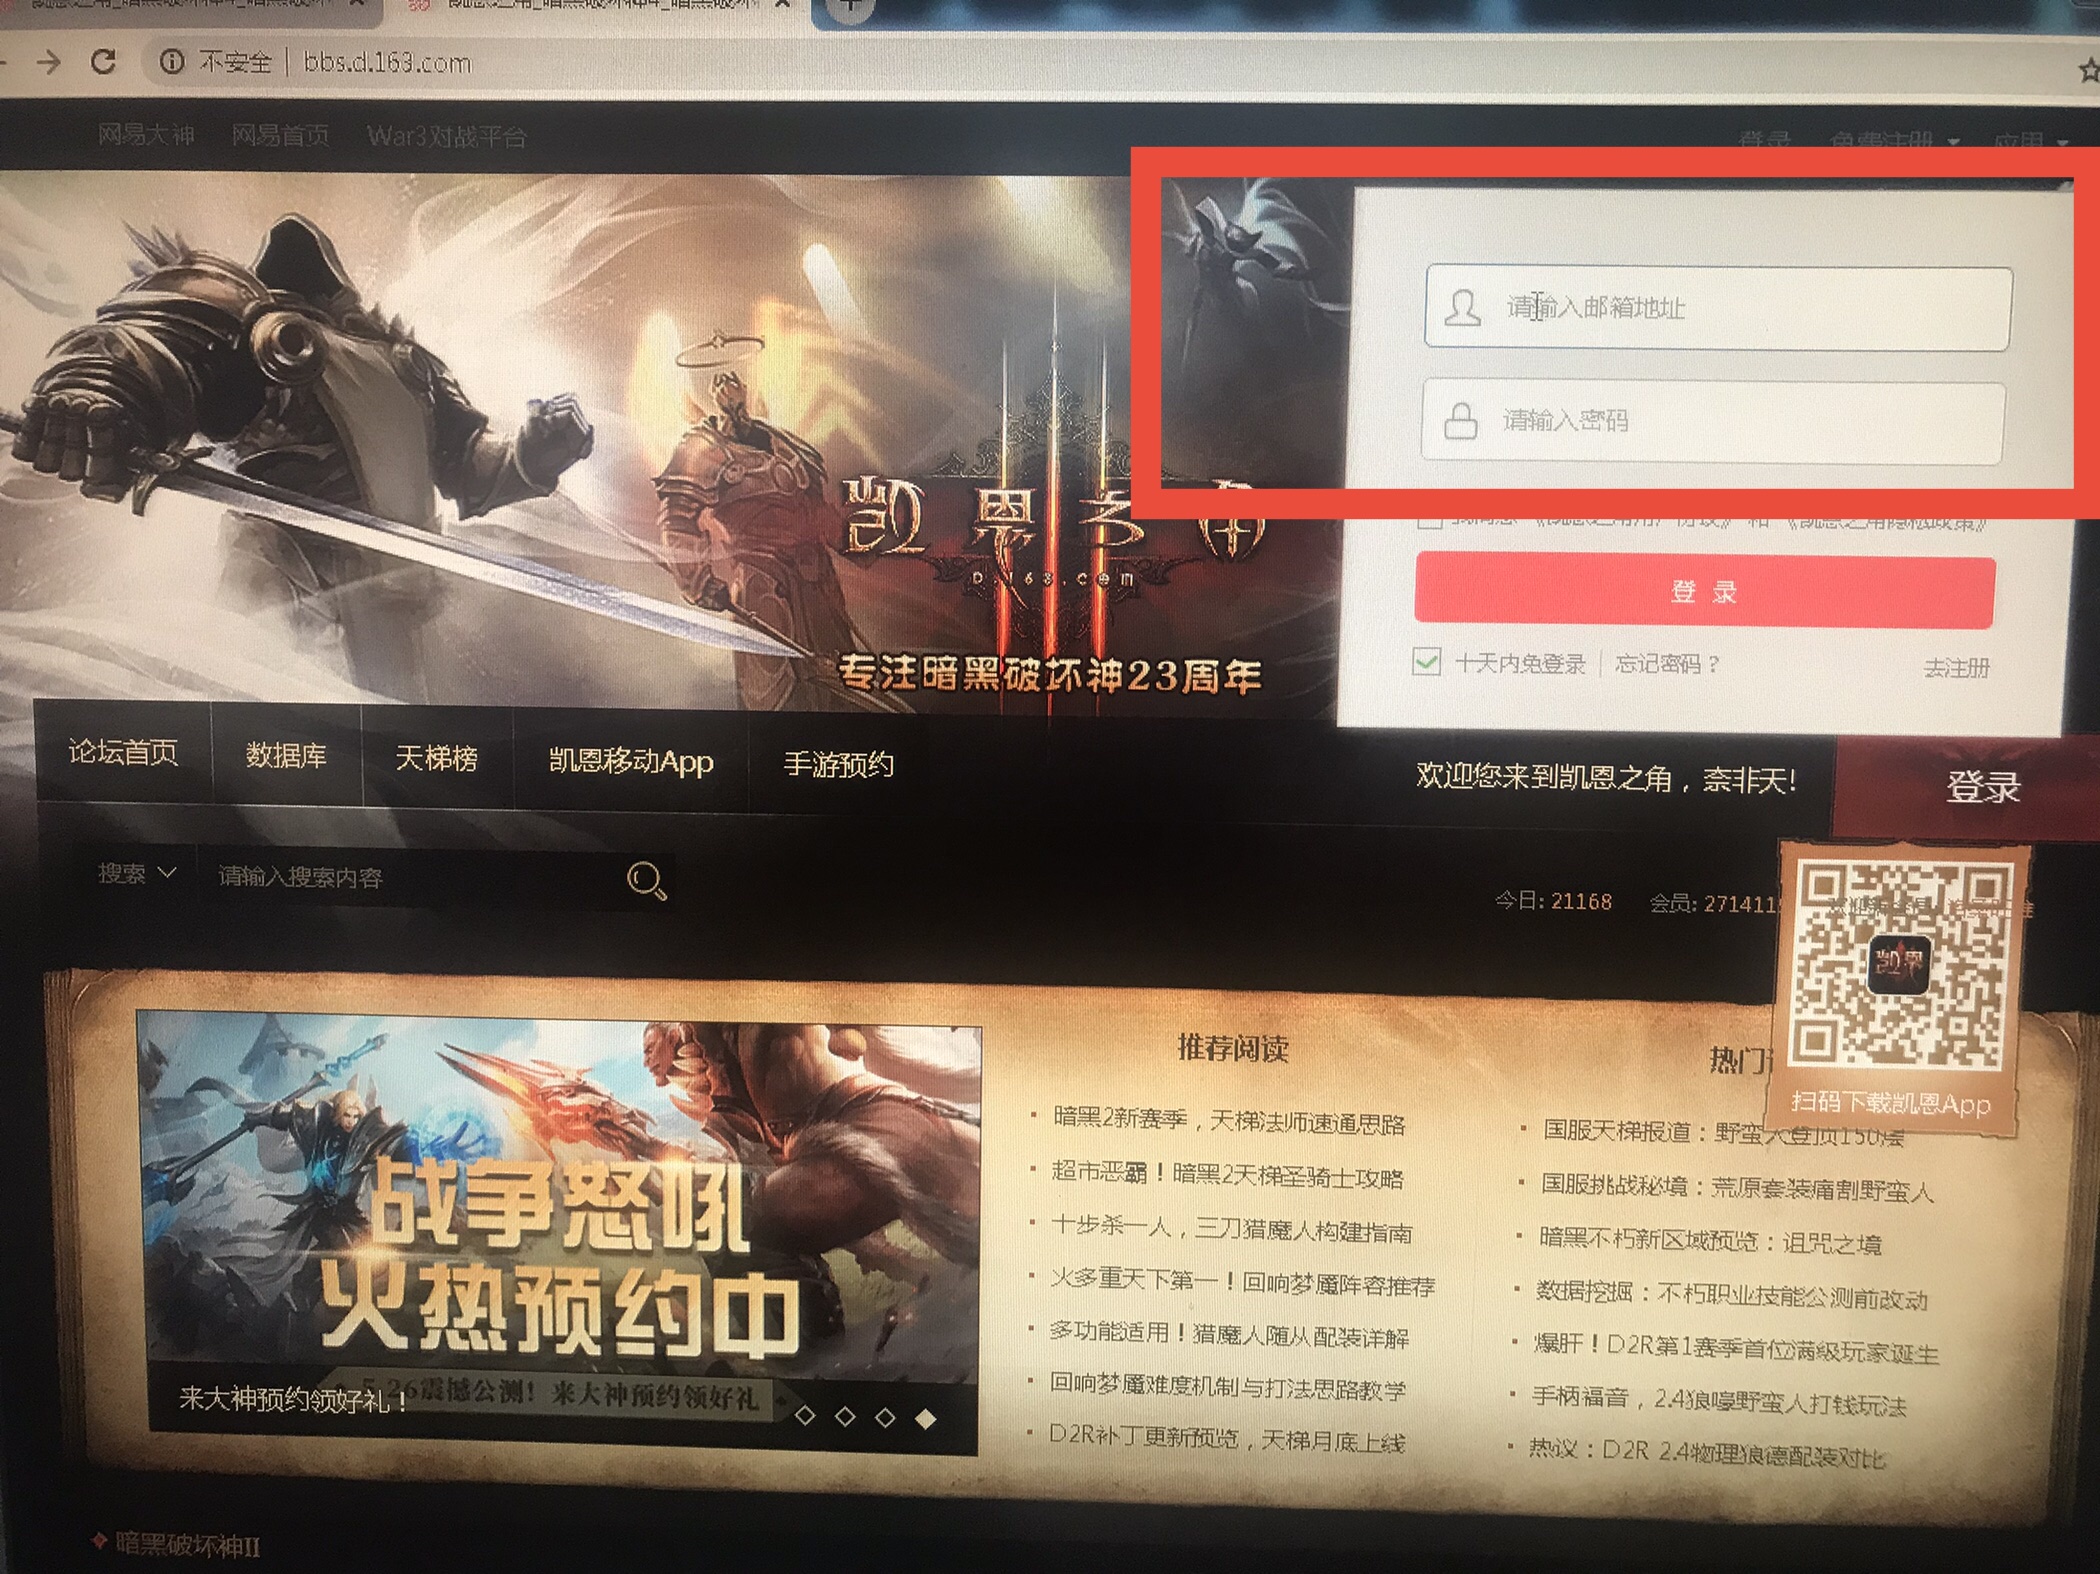Click the browser forward arrow
This screenshot has height=1574, width=2100.
tap(48, 62)
